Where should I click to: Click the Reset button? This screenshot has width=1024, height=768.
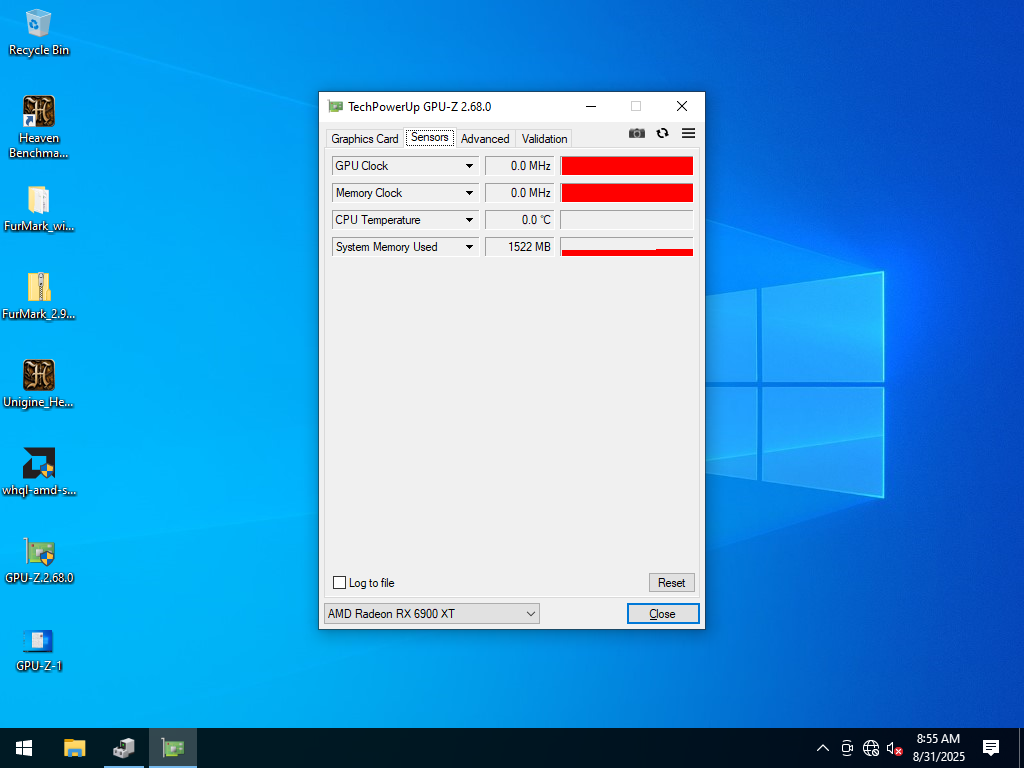671,583
